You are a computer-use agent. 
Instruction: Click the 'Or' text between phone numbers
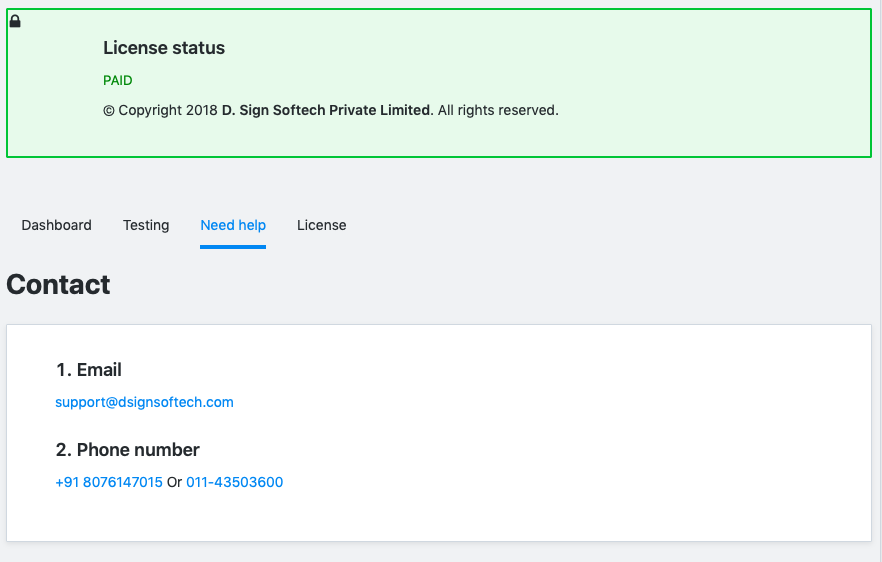(x=174, y=482)
